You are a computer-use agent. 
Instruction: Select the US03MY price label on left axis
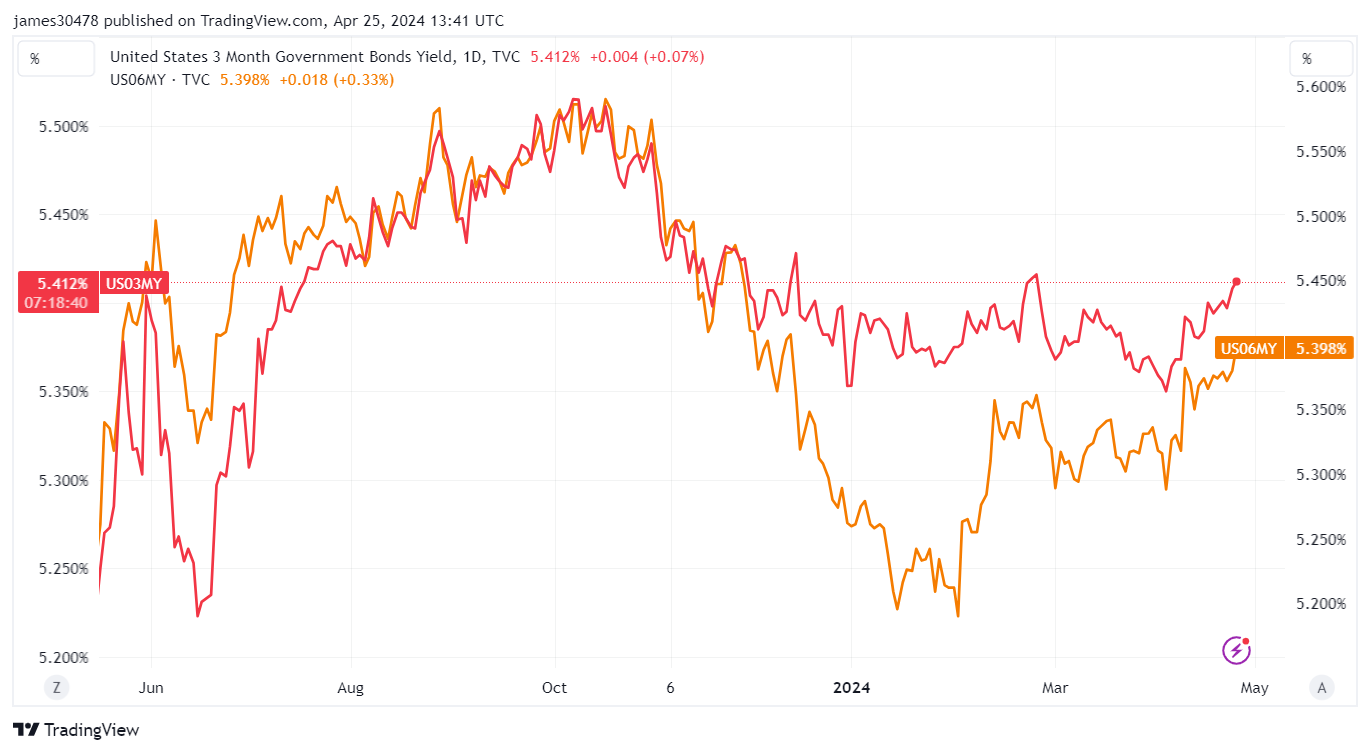(134, 283)
